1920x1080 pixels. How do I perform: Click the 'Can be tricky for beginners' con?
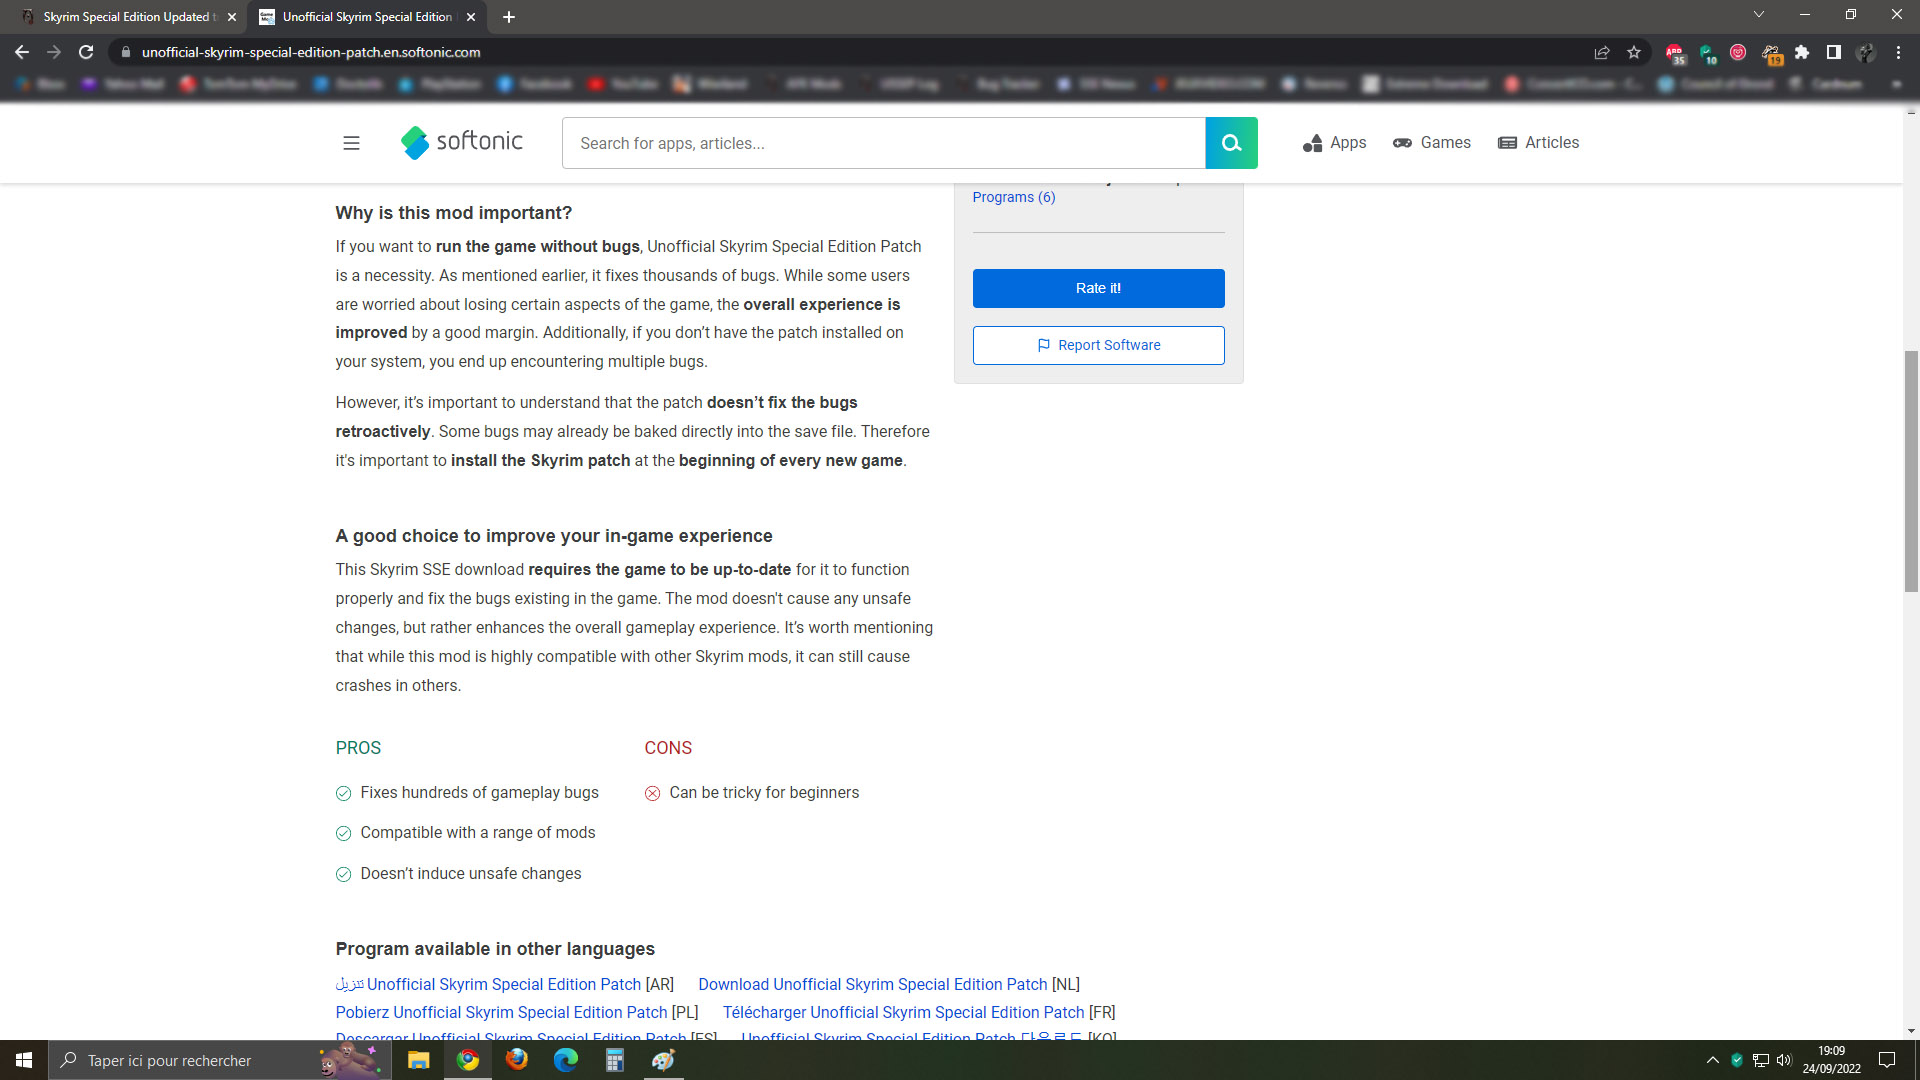pyautogui.click(x=764, y=793)
